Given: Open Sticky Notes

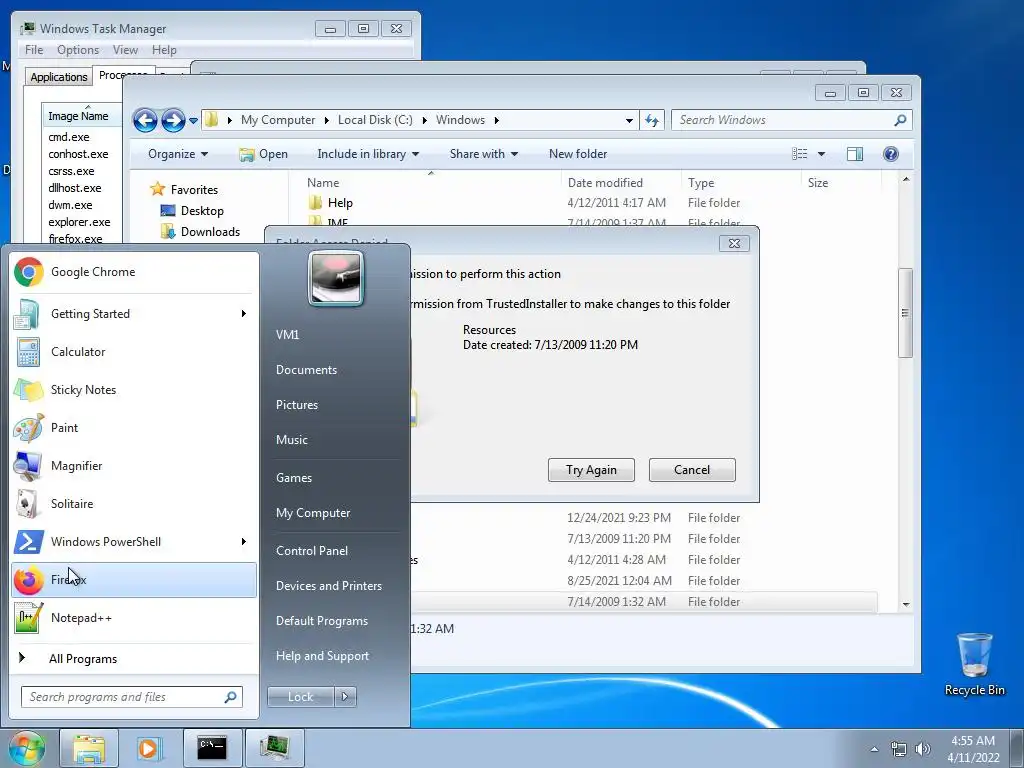Looking at the screenshot, I should click(134, 389).
